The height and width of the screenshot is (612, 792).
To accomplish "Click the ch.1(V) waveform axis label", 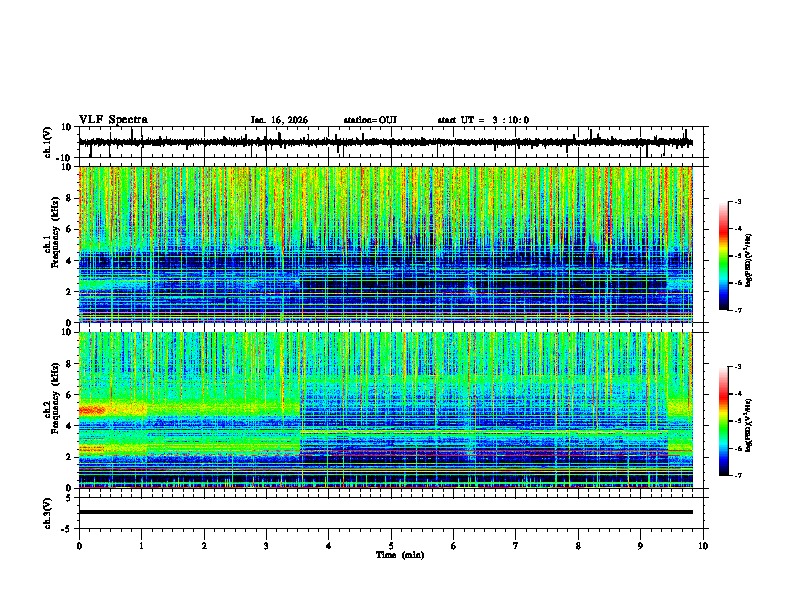I will 48,142.
